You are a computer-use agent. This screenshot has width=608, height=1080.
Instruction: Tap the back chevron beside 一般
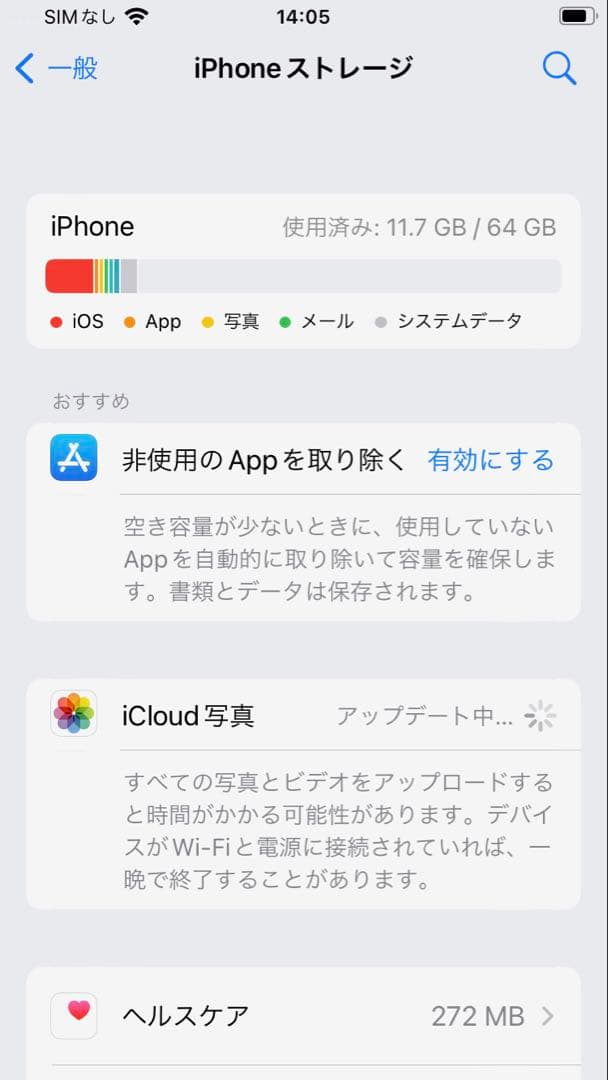point(24,68)
